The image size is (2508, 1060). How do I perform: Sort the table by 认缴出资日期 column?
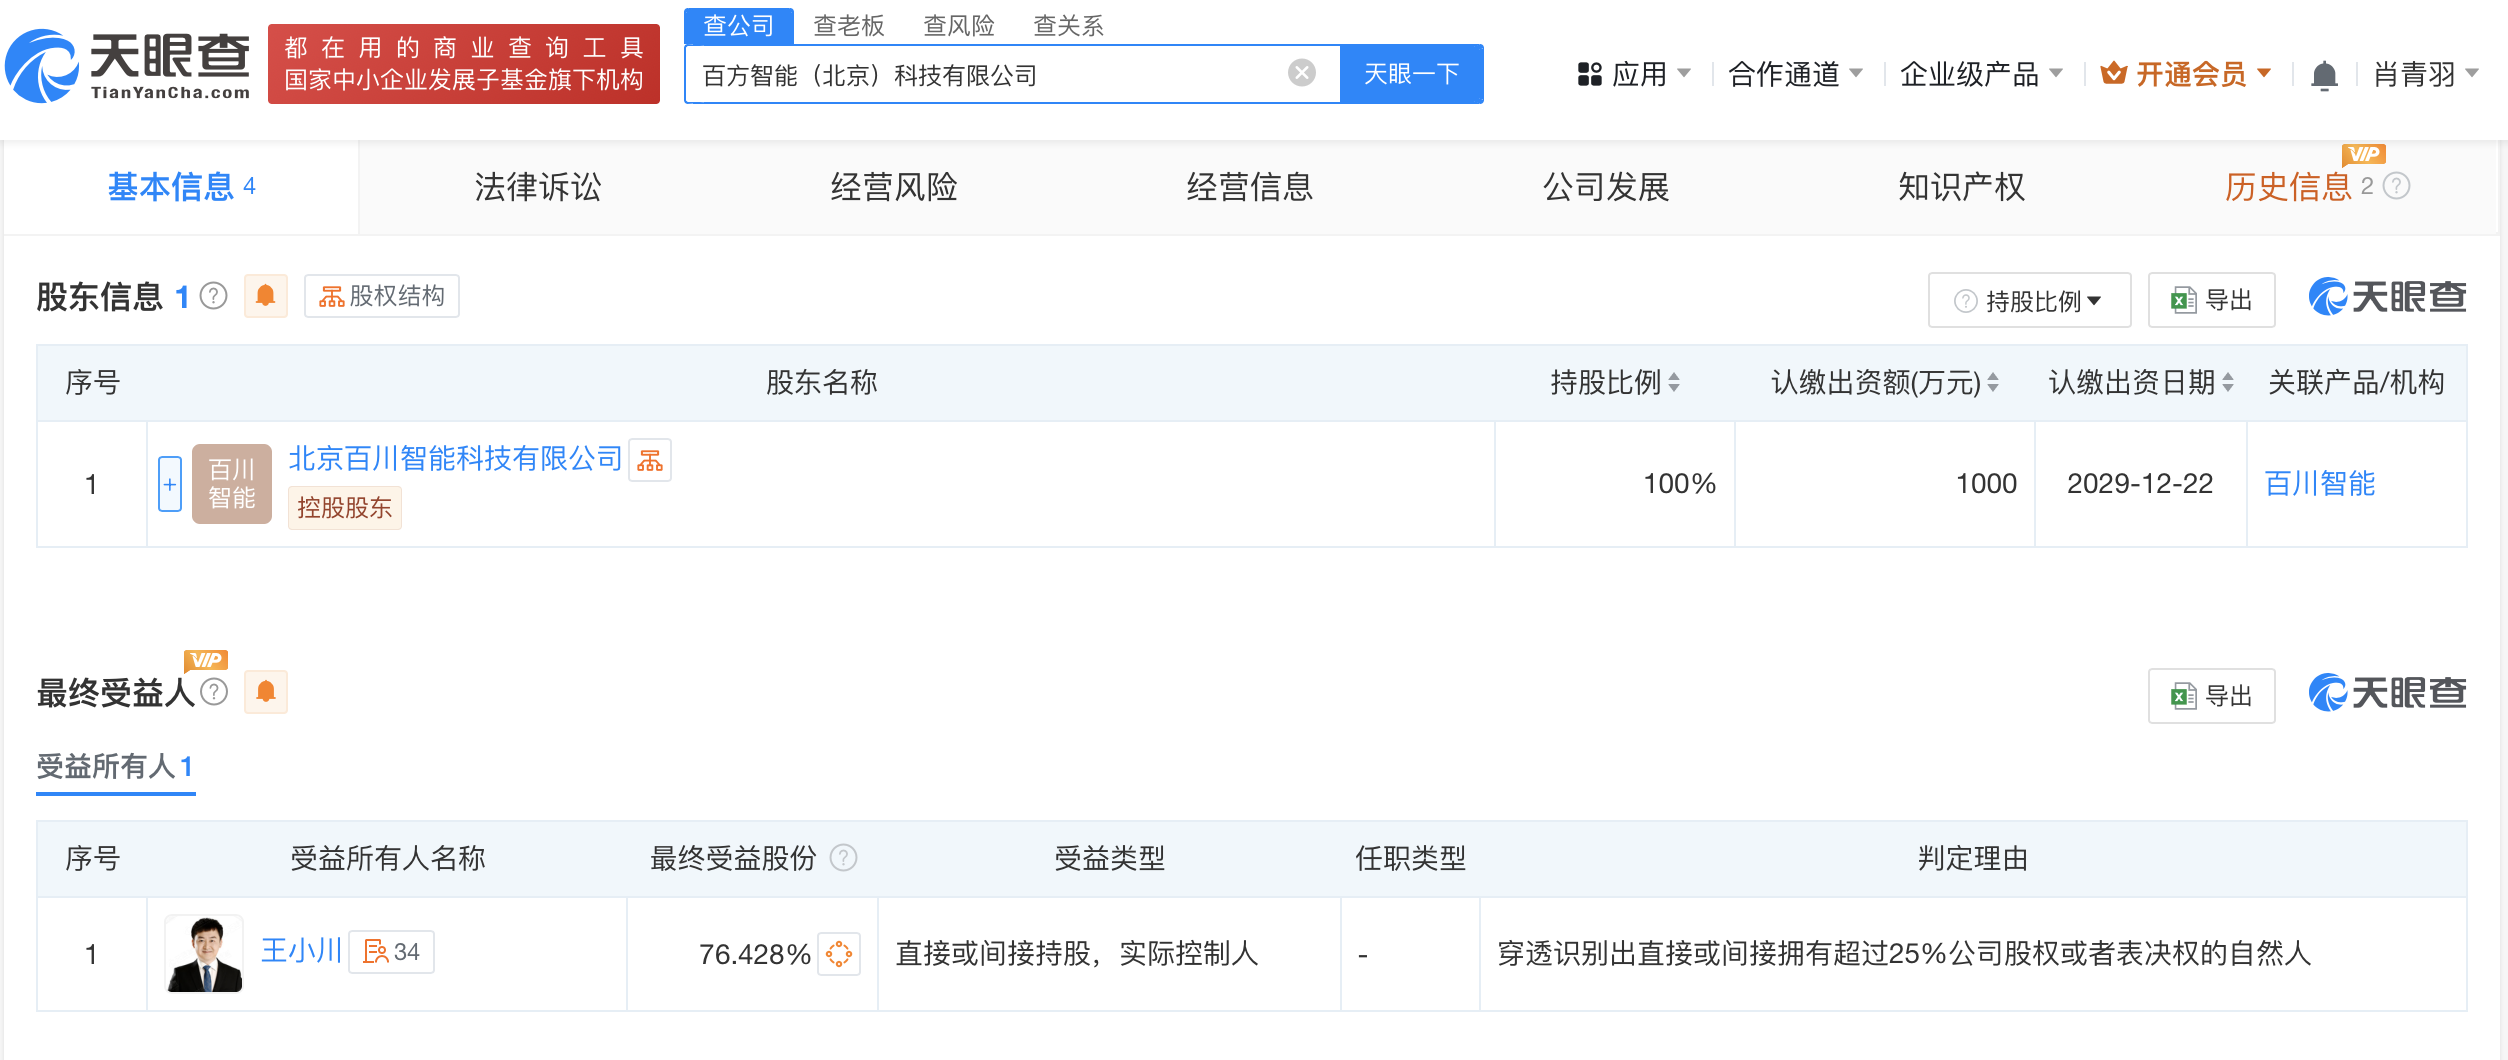pos(2228,382)
